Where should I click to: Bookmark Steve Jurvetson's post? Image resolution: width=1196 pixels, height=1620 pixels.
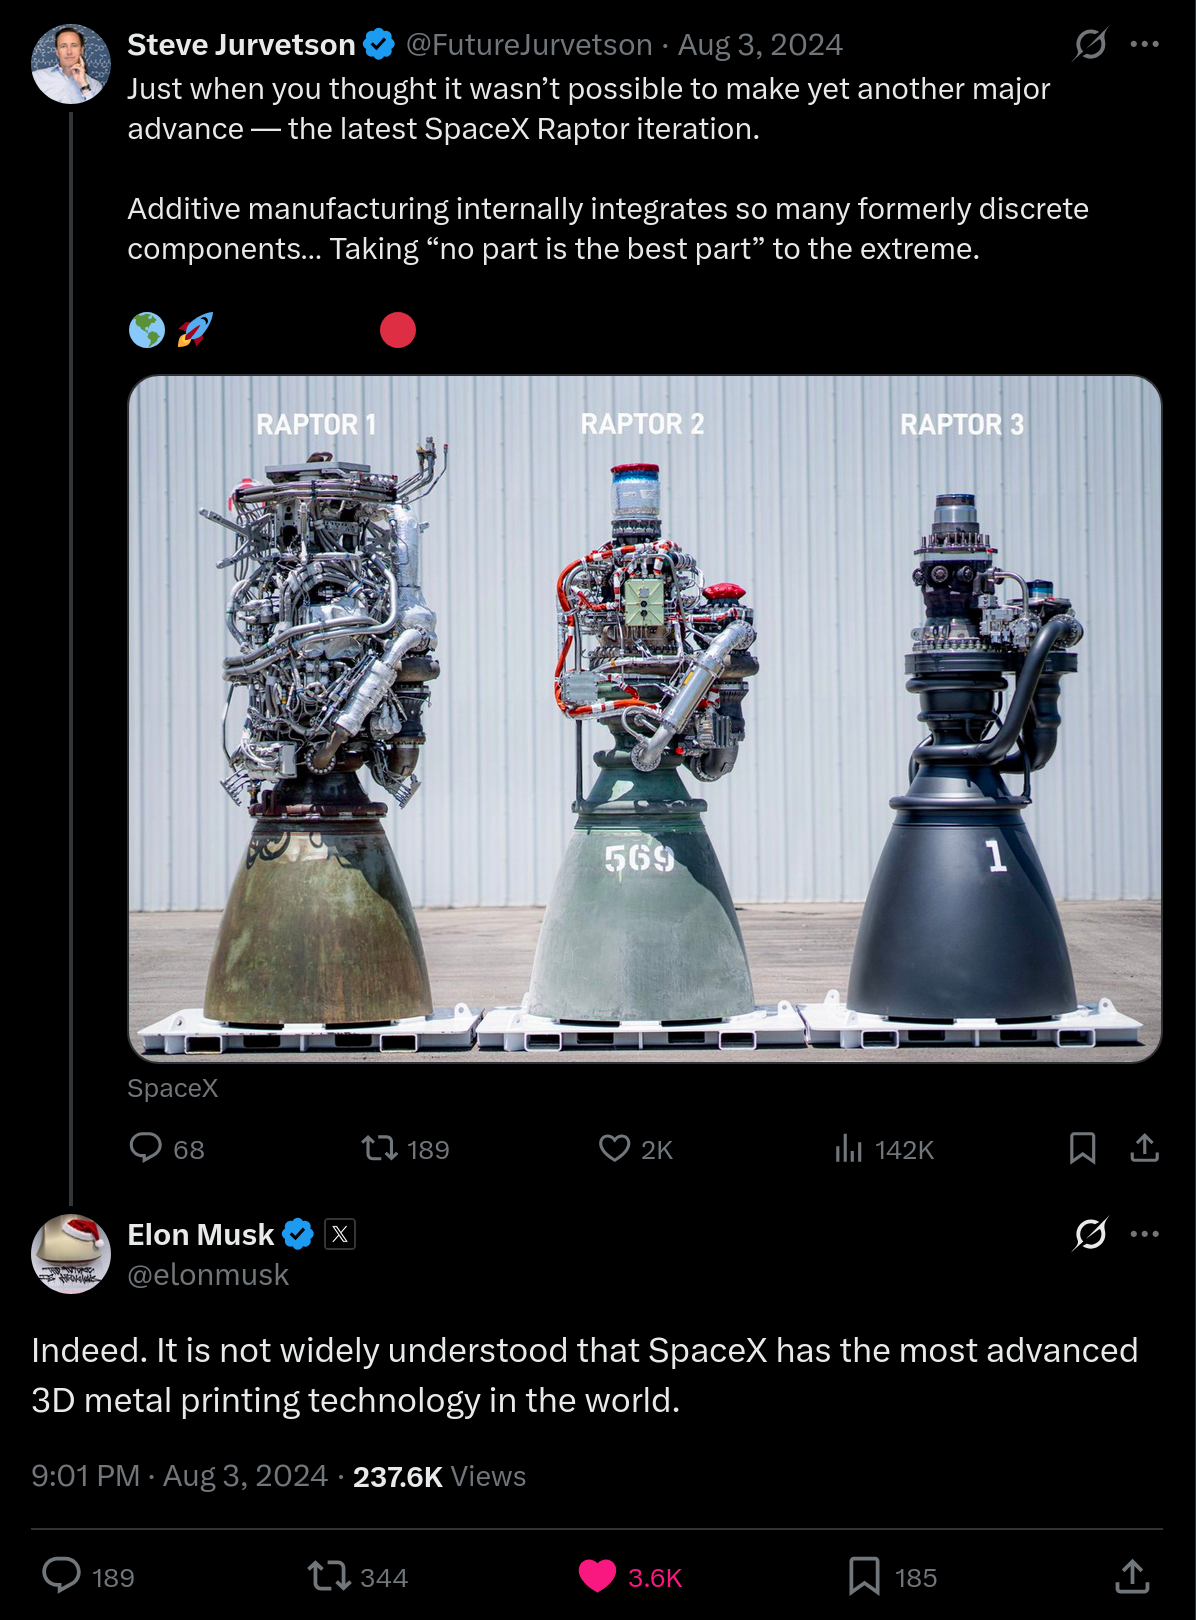[x=1082, y=1148]
